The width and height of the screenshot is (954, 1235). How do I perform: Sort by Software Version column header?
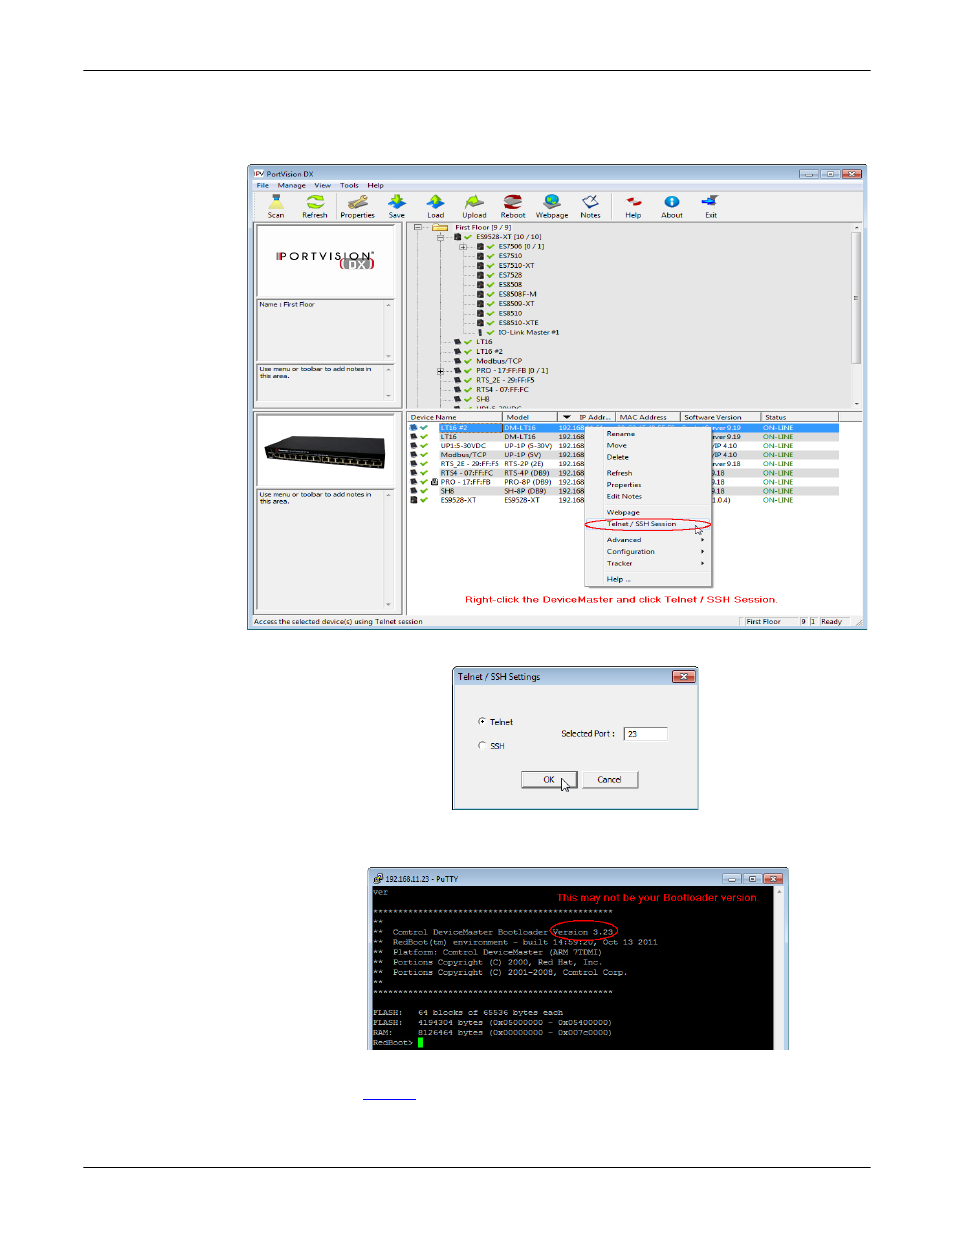point(720,417)
